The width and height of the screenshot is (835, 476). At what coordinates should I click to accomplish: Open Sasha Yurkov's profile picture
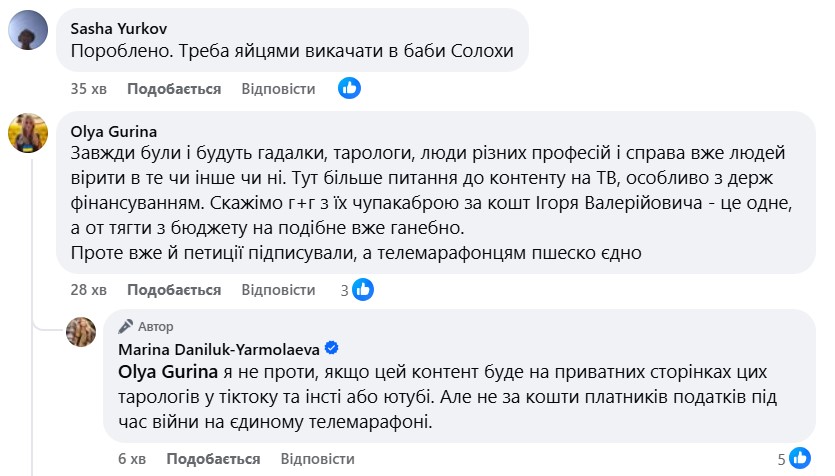tap(28, 32)
